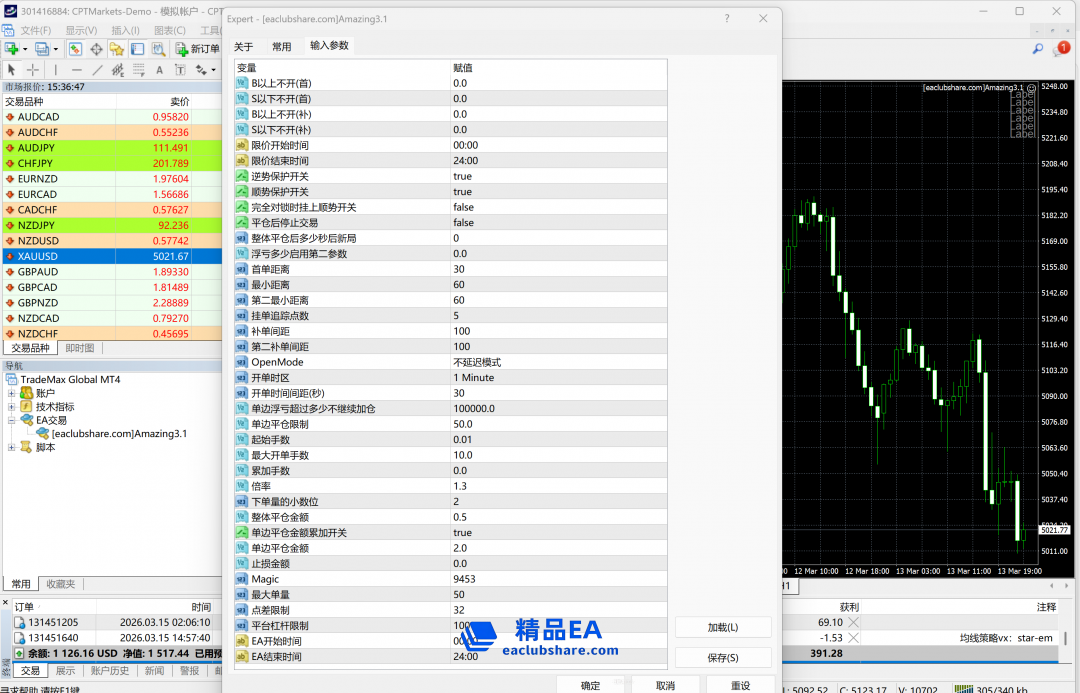Select XAUUSD in the market watch list

coord(38,256)
